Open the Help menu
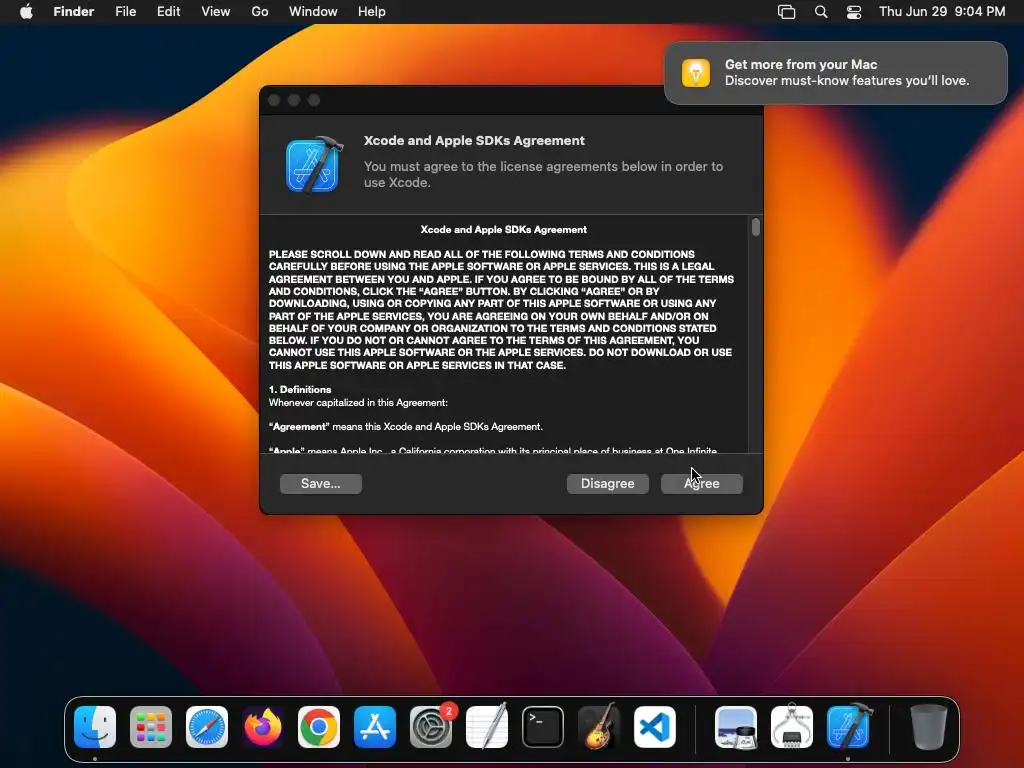1024x768 pixels. [372, 12]
